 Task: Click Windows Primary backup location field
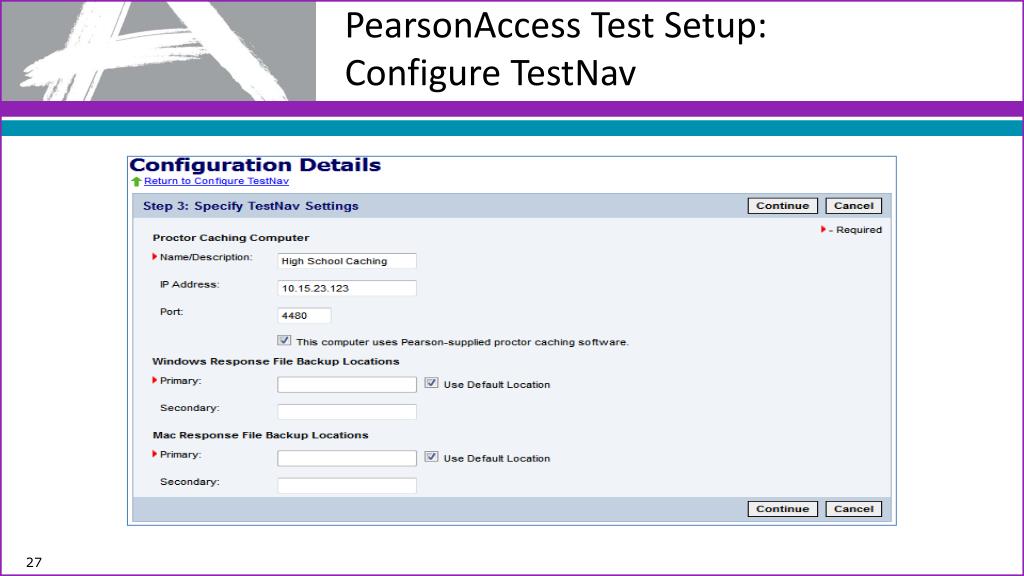tap(347, 385)
